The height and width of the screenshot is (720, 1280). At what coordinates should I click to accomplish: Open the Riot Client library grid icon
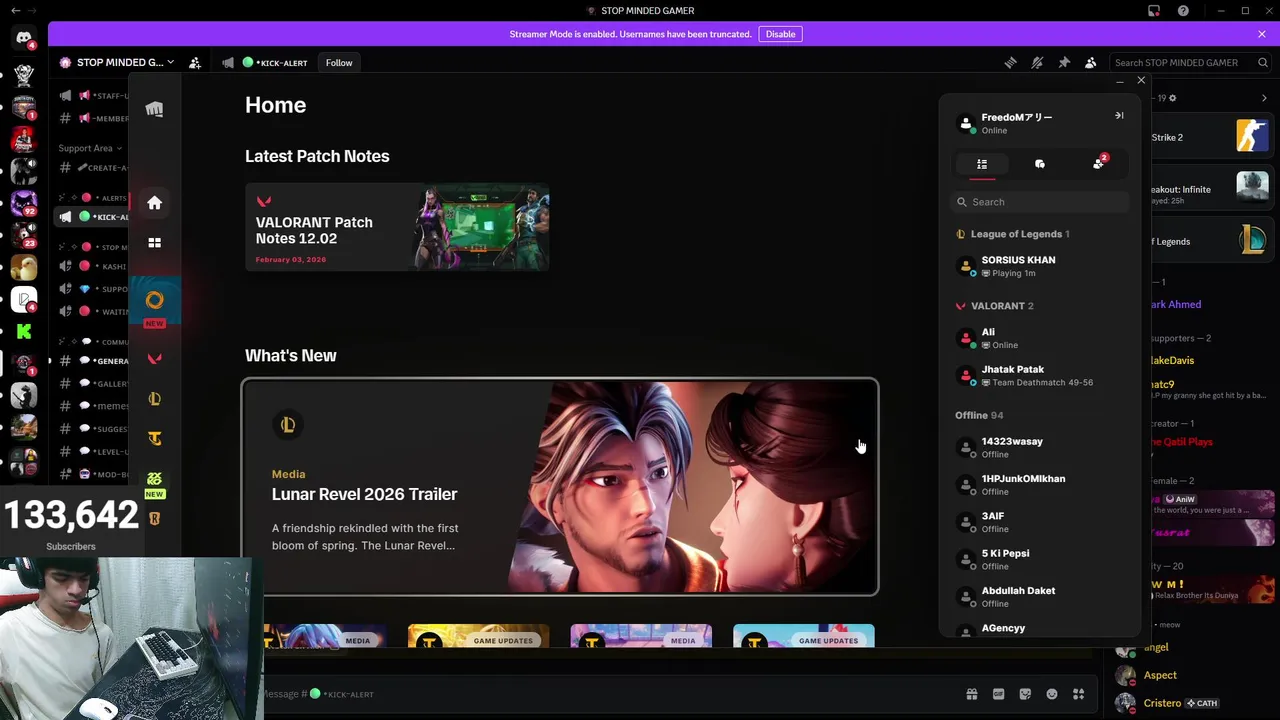[x=154, y=242]
